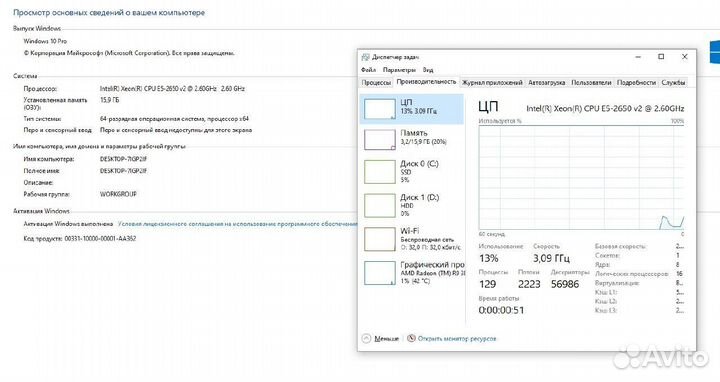Switch to the Журнал приложений tab
720x382 pixels.
tap(492, 83)
